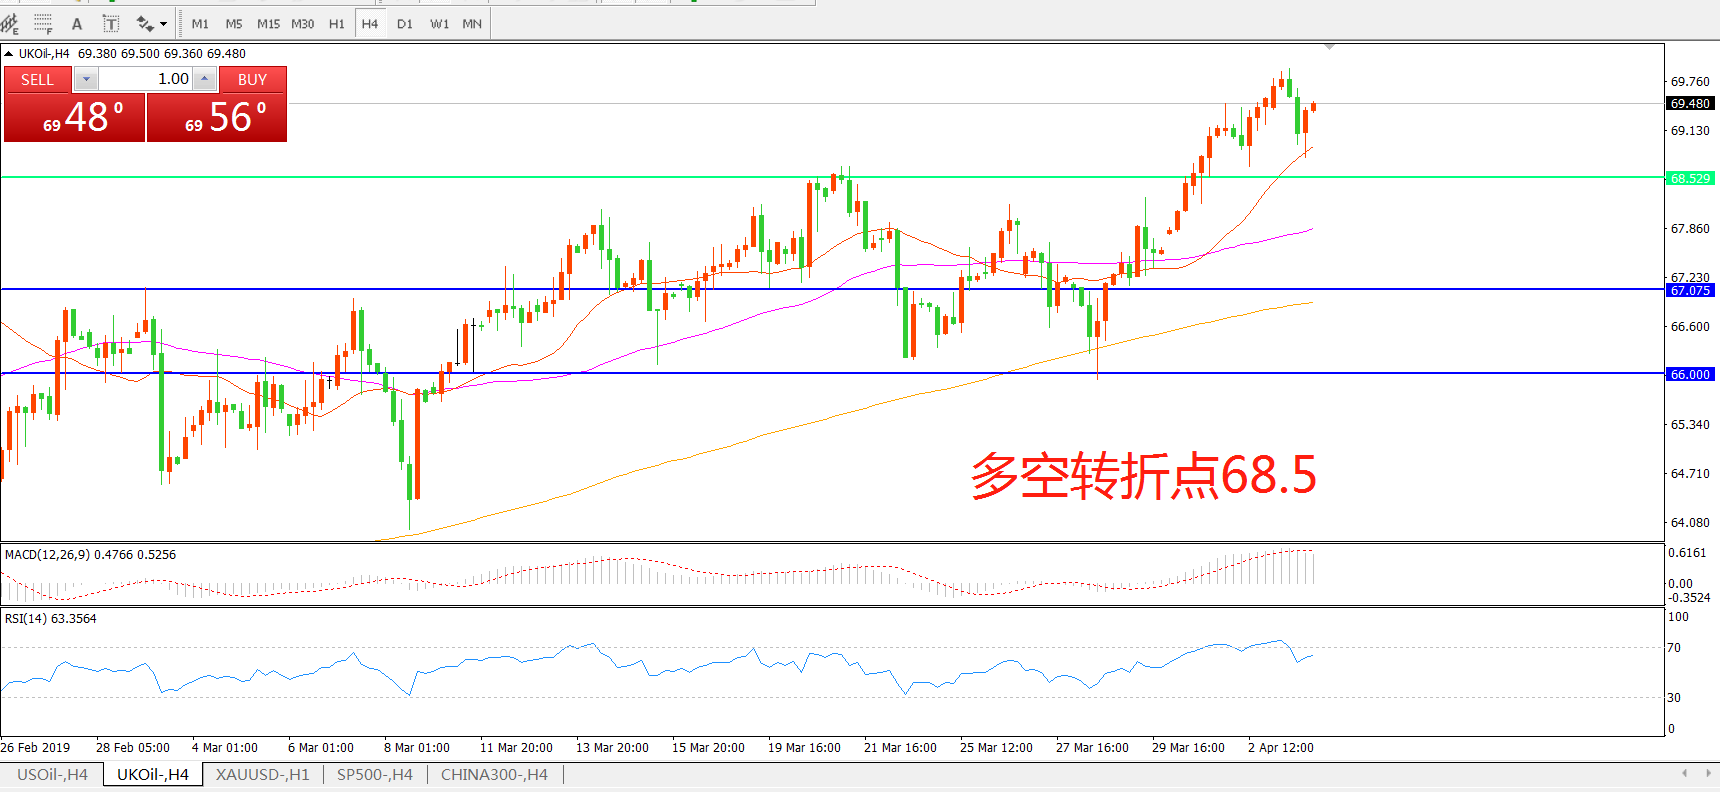The image size is (1720, 792).
Task: Select the Text tool (A icon)
Action: click(x=77, y=24)
